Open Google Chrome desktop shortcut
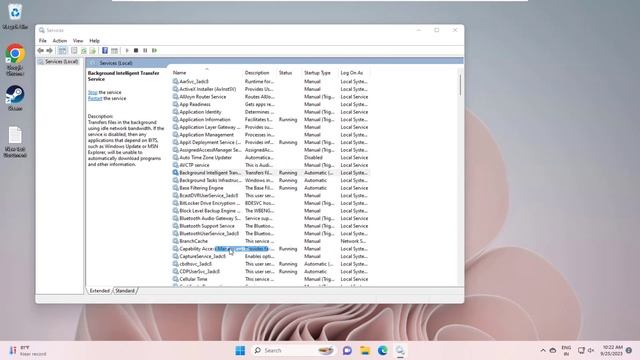The width and height of the screenshot is (640, 360). [15, 60]
